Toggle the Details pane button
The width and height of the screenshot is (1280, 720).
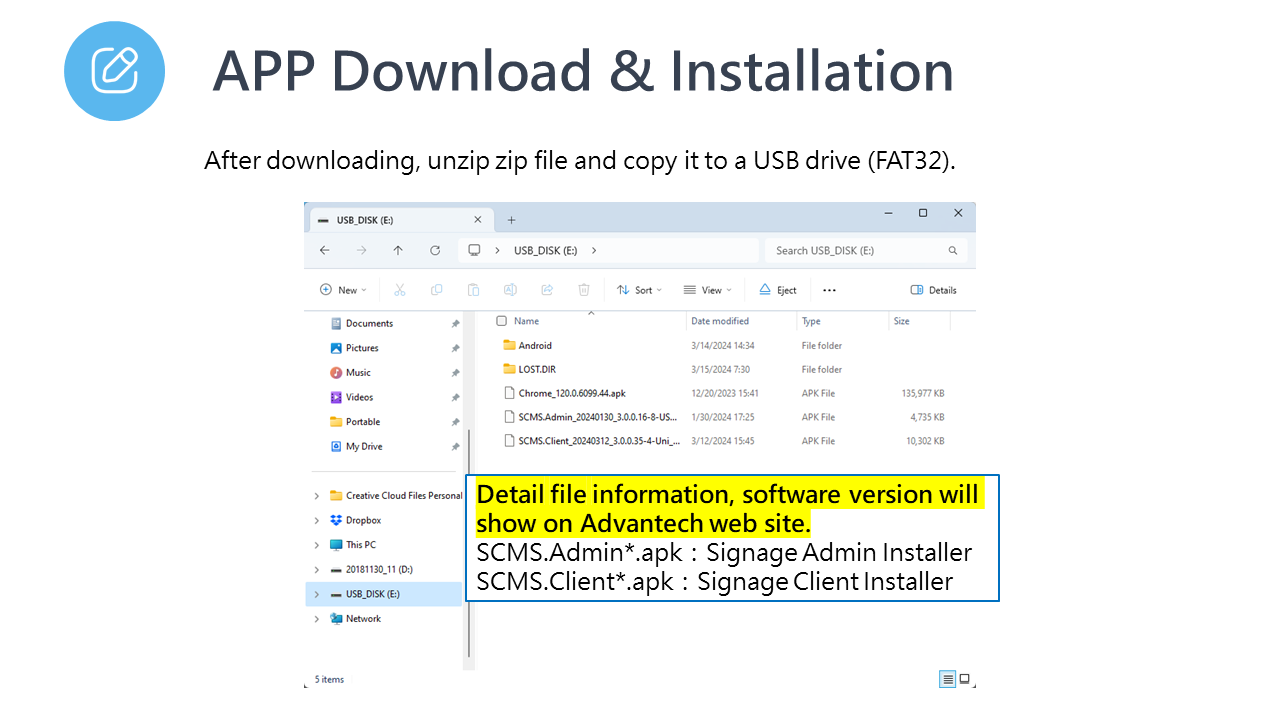(933, 290)
